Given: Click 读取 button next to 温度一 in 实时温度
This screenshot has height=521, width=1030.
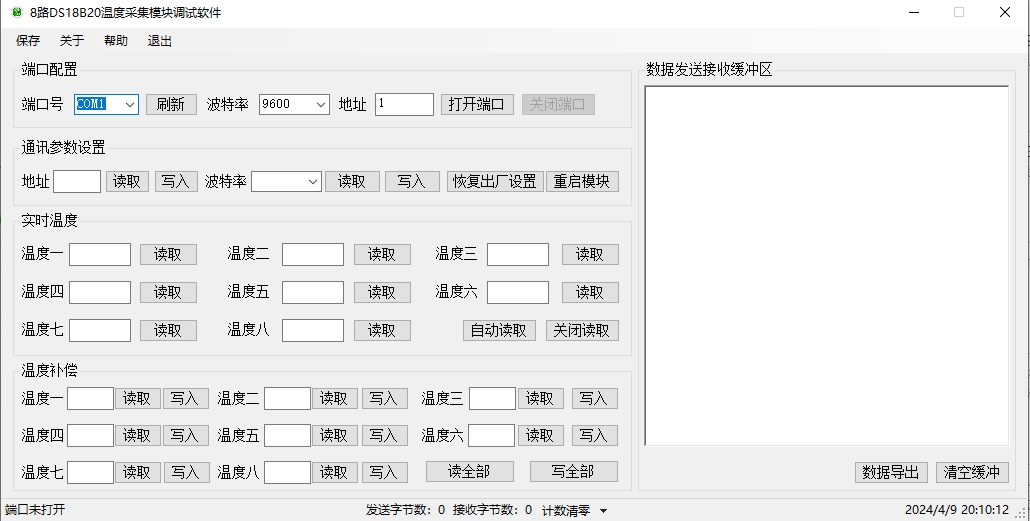Looking at the screenshot, I should point(168,254).
